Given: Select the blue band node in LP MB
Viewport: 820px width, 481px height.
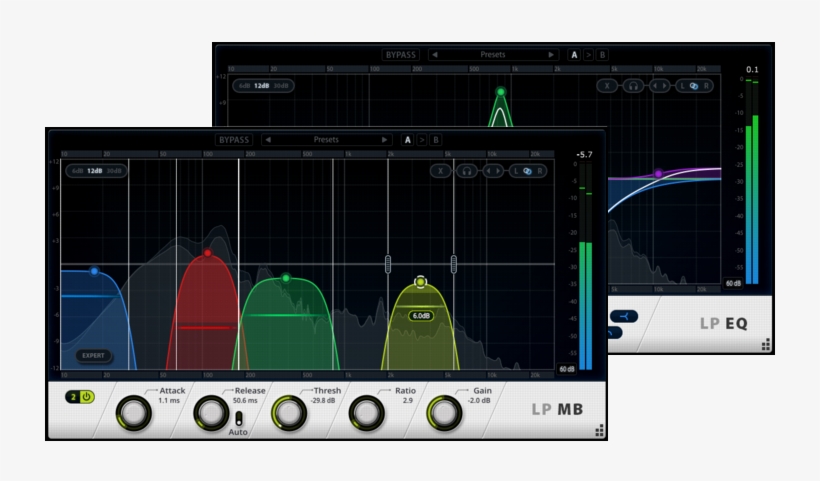Looking at the screenshot, I should point(94,271).
